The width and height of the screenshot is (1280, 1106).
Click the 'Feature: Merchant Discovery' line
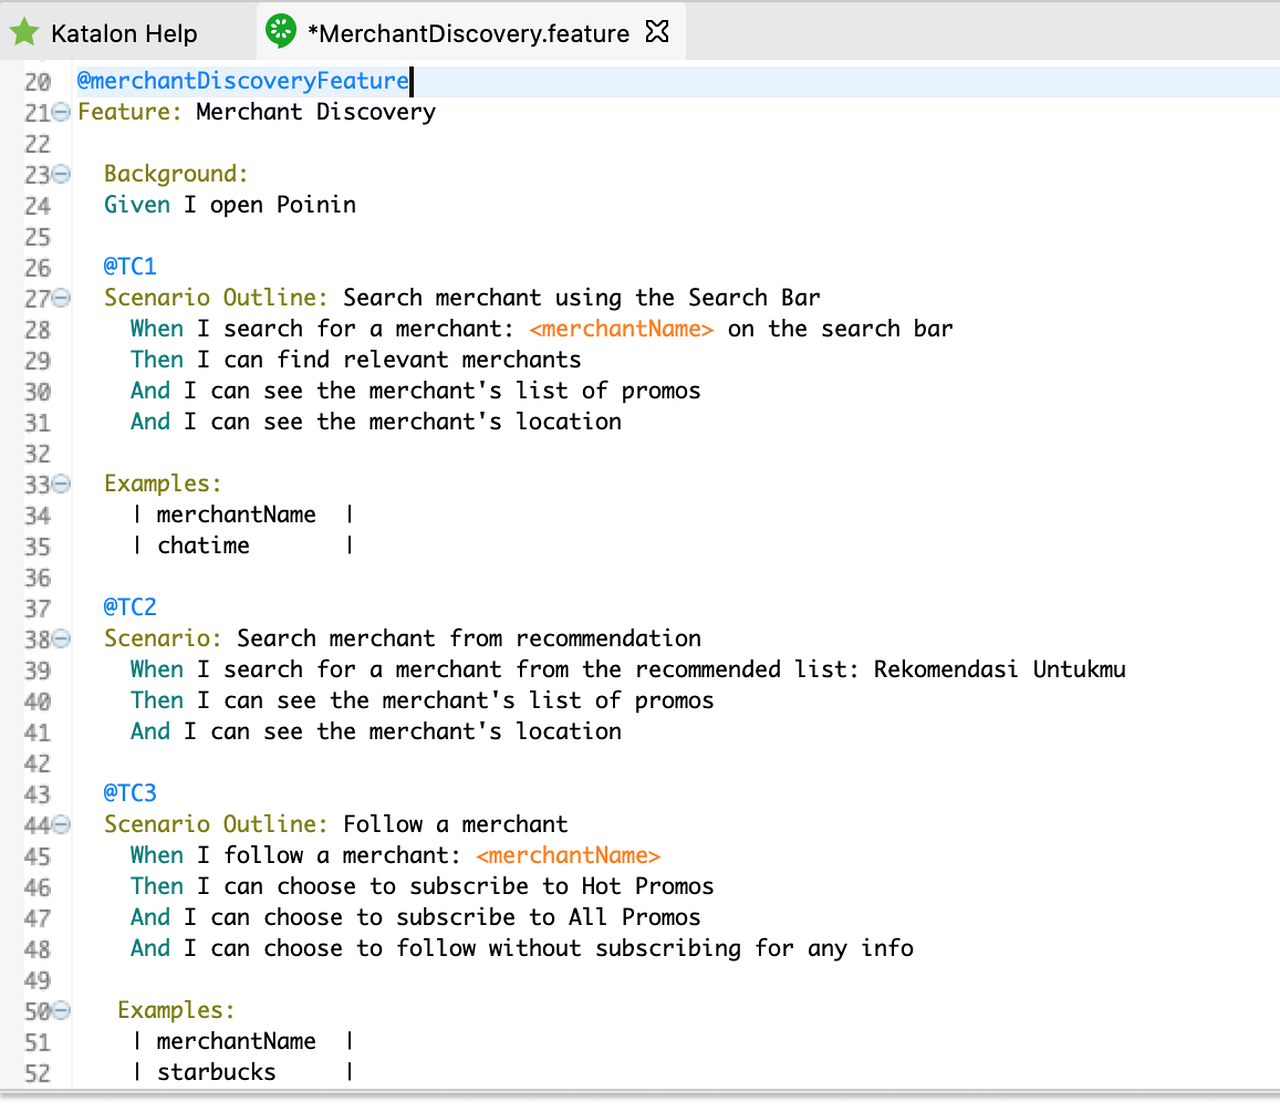[257, 112]
